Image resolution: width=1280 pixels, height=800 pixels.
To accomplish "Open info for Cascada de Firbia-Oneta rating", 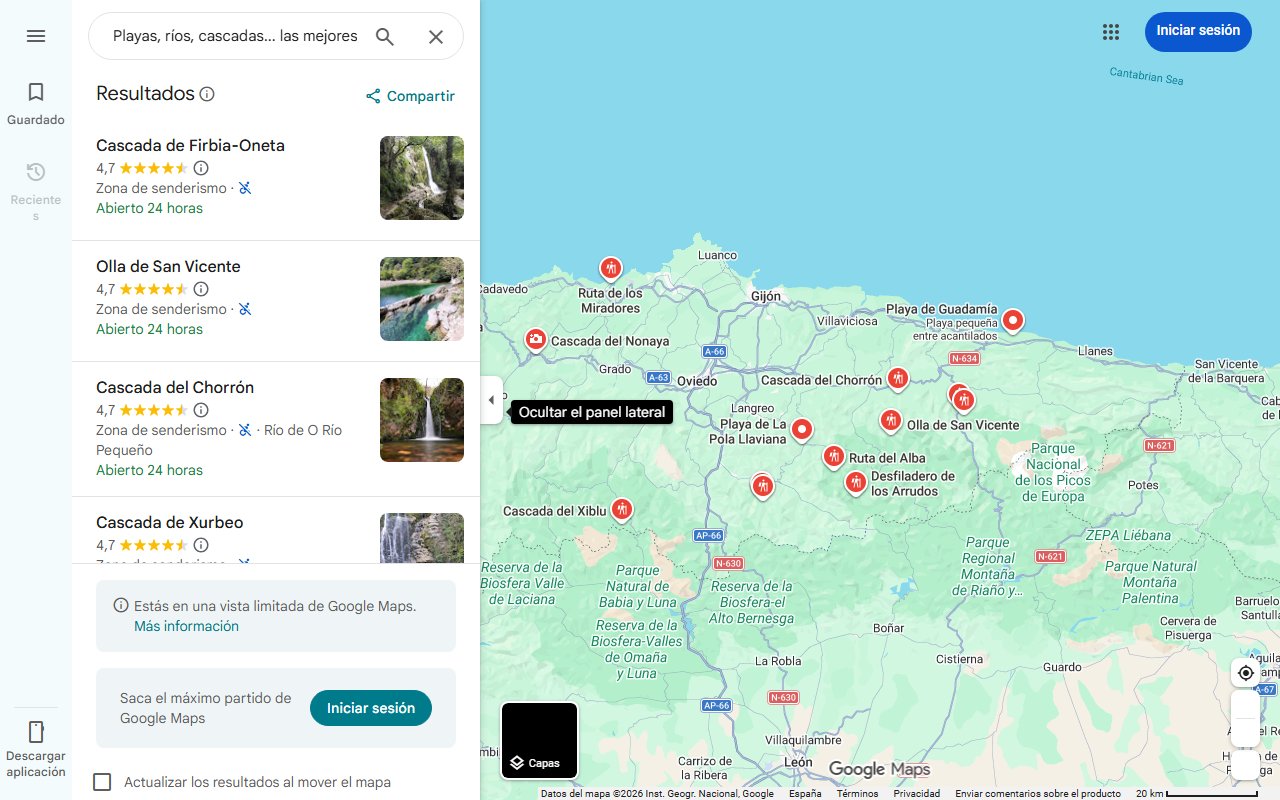I will (201, 168).
